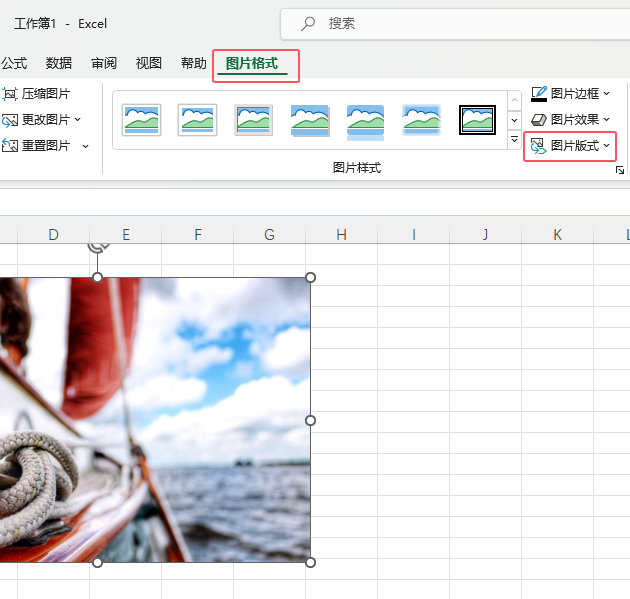Click the 重置图片 button label
The height and width of the screenshot is (599, 630).
tap(46, 145)
